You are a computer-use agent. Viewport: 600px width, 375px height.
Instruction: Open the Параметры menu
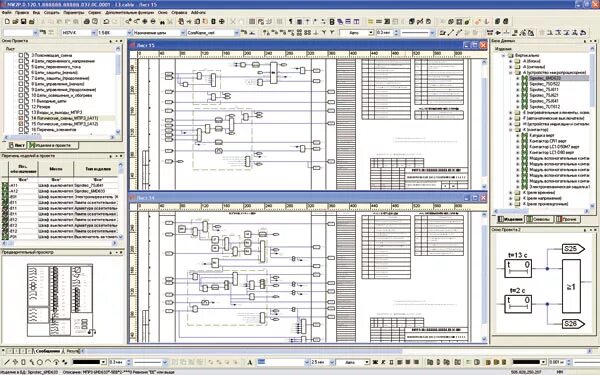pos(73,13)
